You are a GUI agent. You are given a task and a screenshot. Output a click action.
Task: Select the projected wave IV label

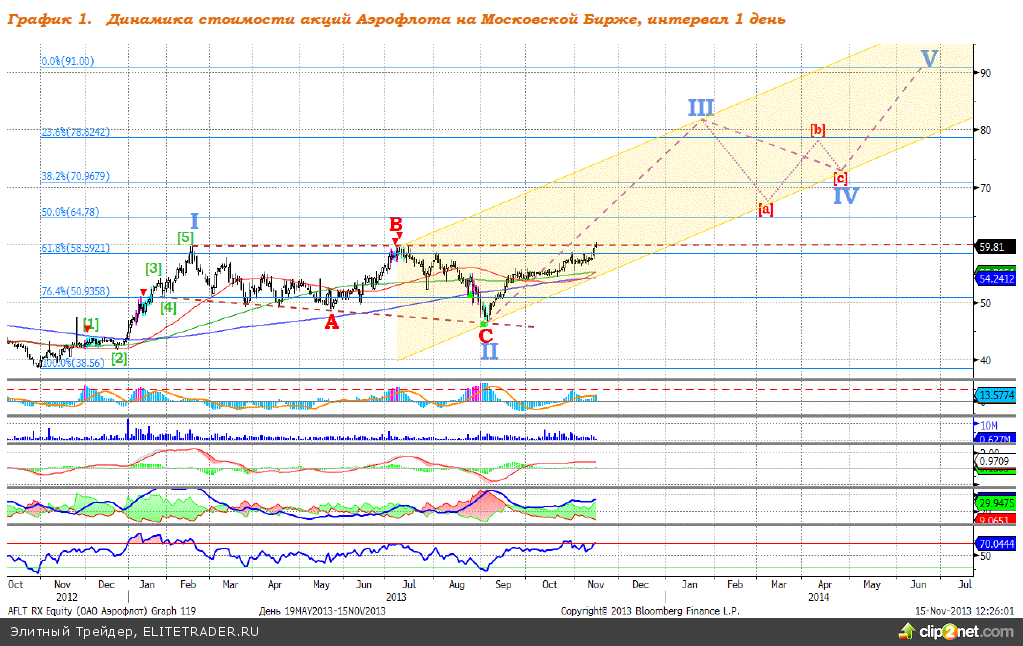coord(846,196)
